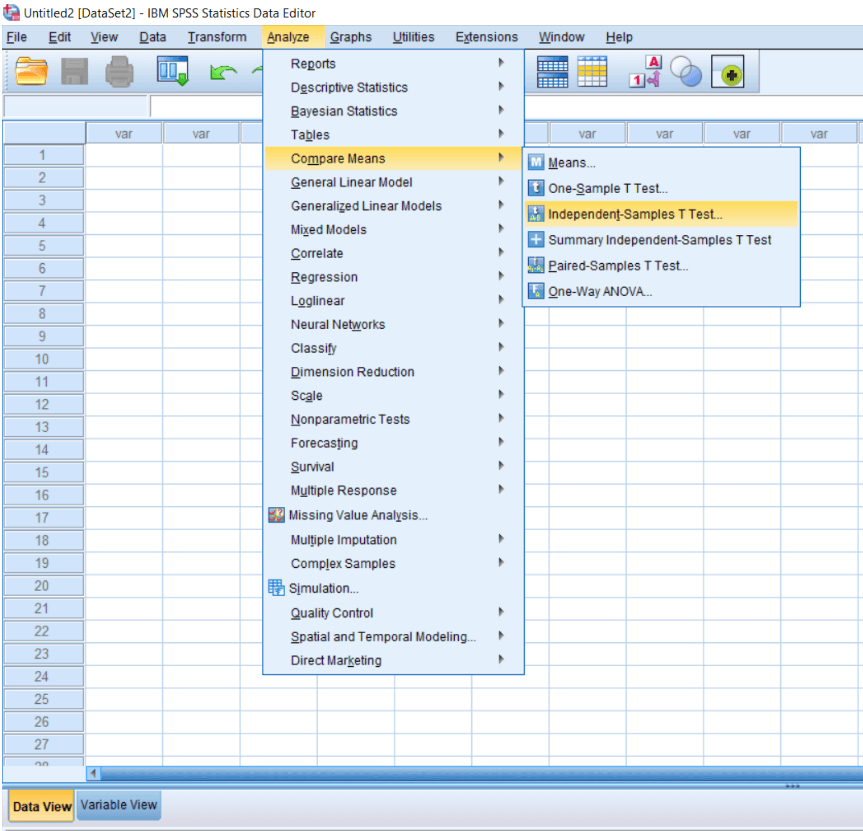Image resolution: width=863 pixels, height=831 pixels.
Task: Expand the Descriptive Statistics submenu arrow
Action: 501,86
